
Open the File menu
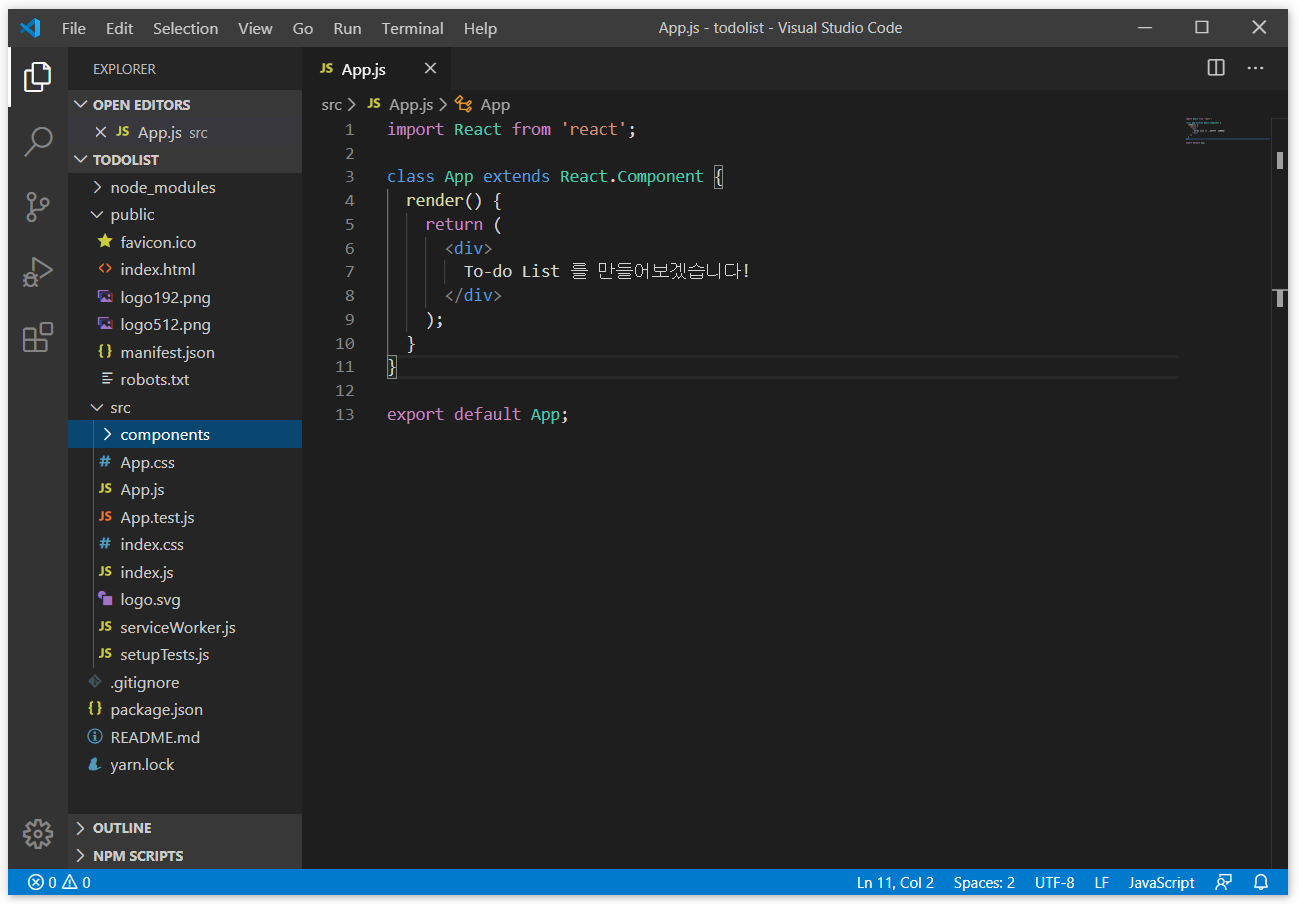(x=74, y=28)
